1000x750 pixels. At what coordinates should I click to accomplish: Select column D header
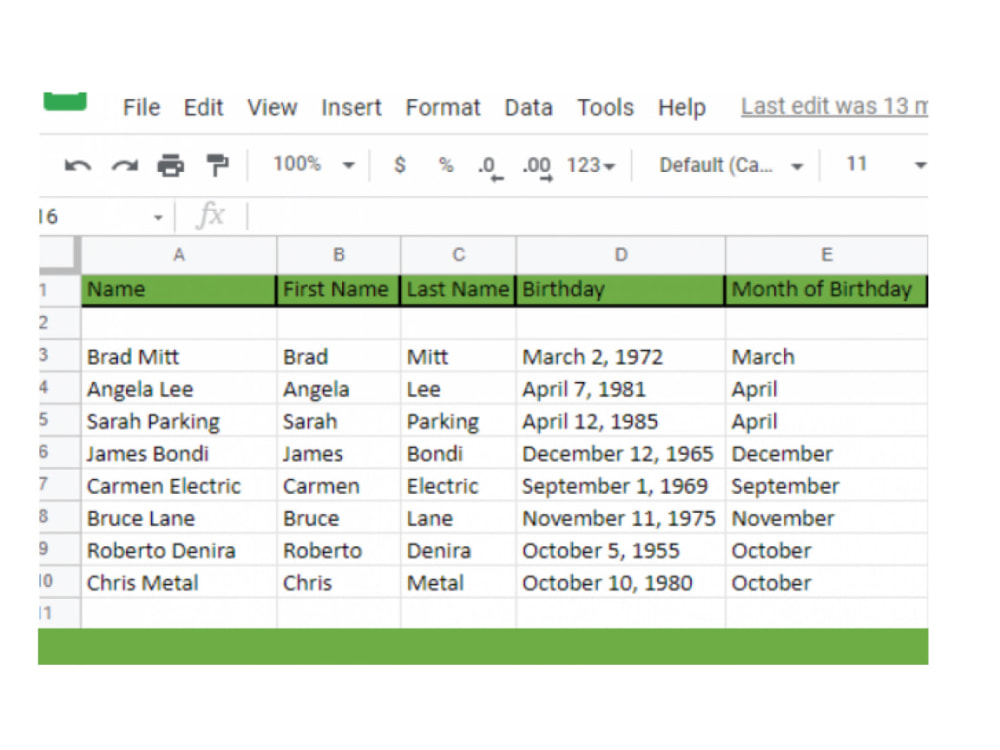(x=621, y=255)
